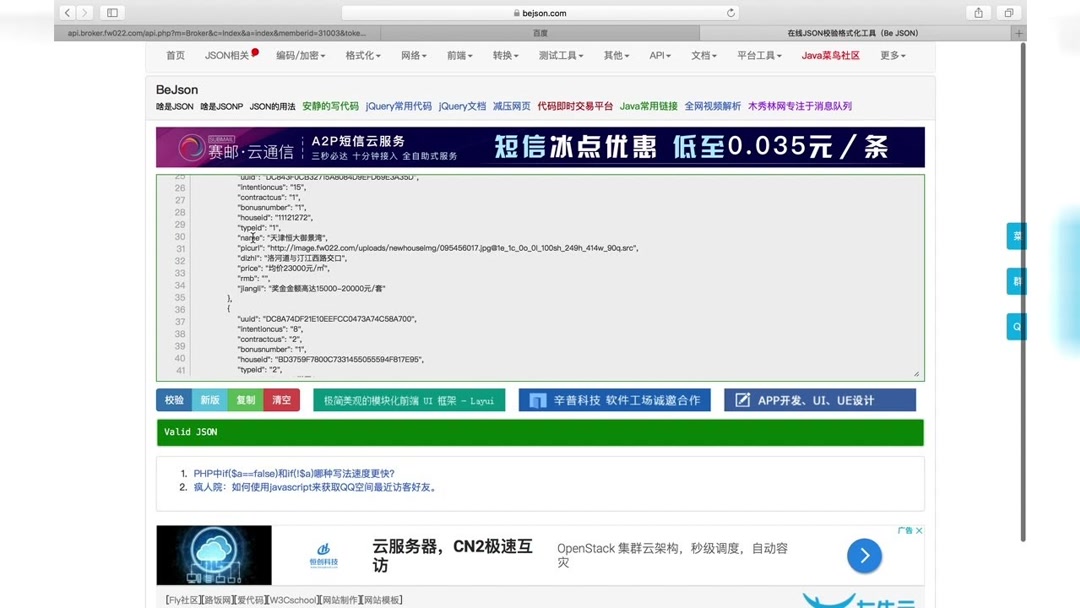Open the jQuery文档 link
1080x608 pixels.
(462, 105)
